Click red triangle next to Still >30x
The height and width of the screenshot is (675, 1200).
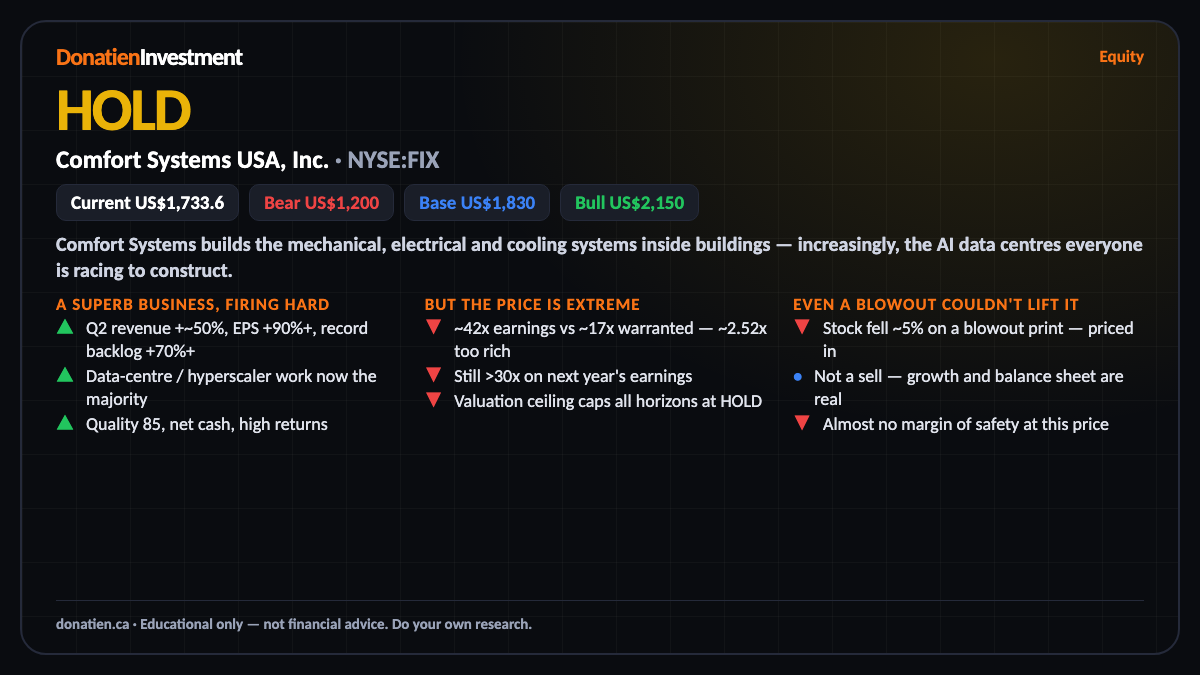pos(433,375)
